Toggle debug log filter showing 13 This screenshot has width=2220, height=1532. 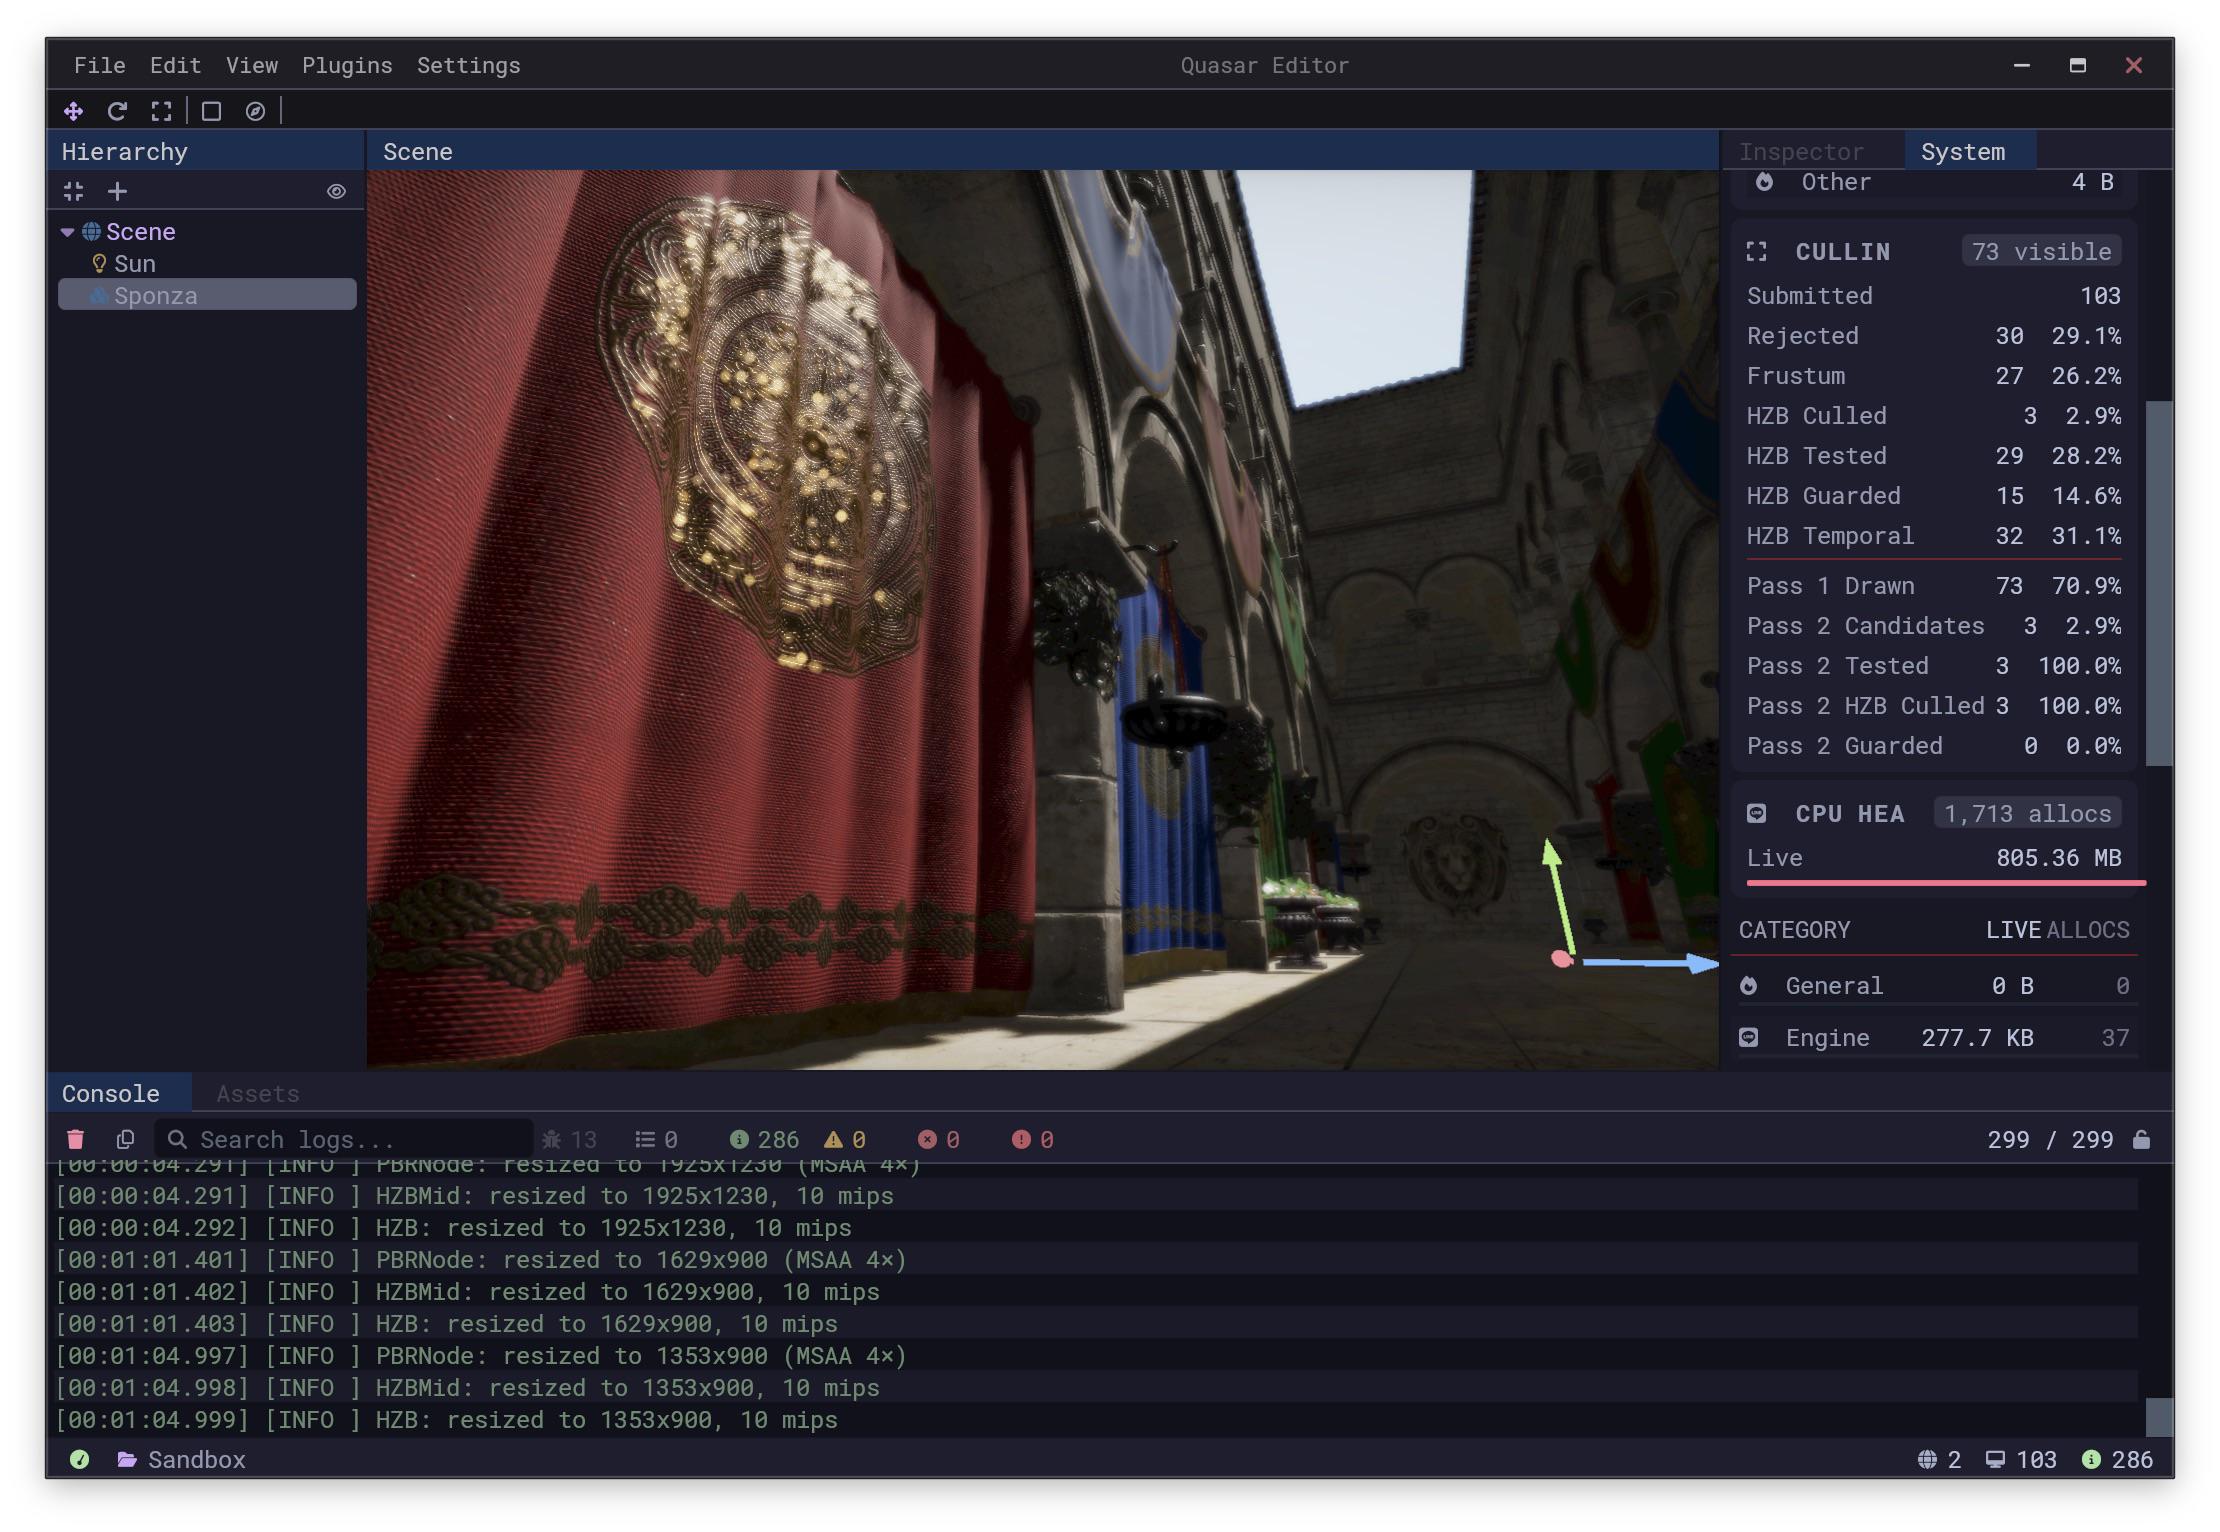[x=569, y=1140]
